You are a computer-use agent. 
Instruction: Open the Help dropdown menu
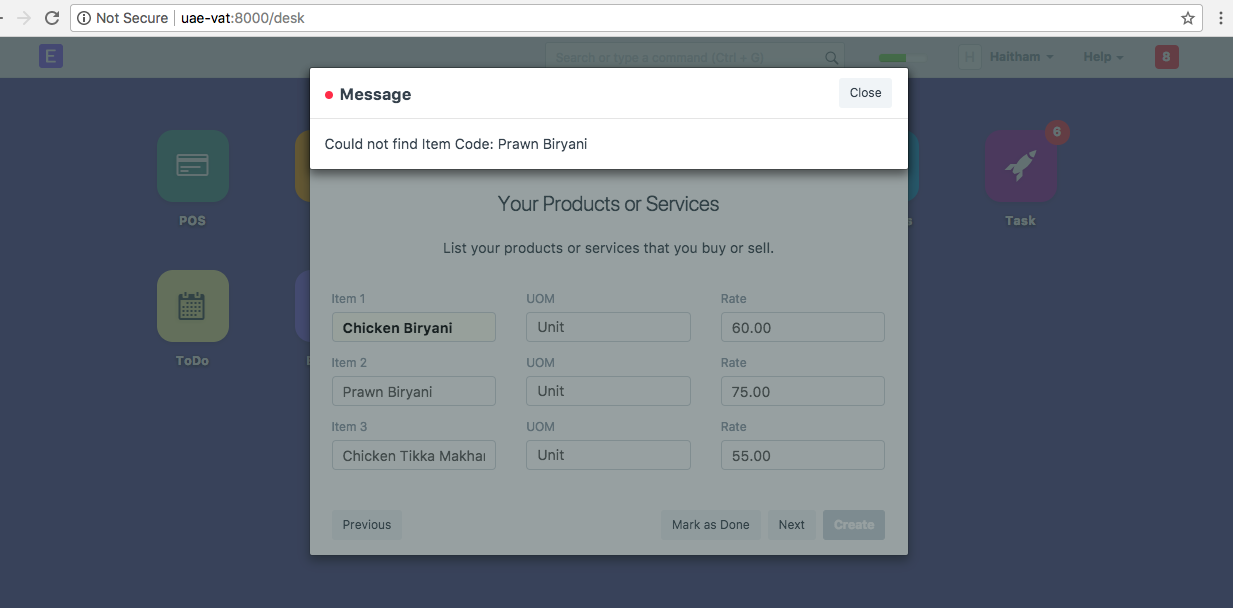(1101, 57)
